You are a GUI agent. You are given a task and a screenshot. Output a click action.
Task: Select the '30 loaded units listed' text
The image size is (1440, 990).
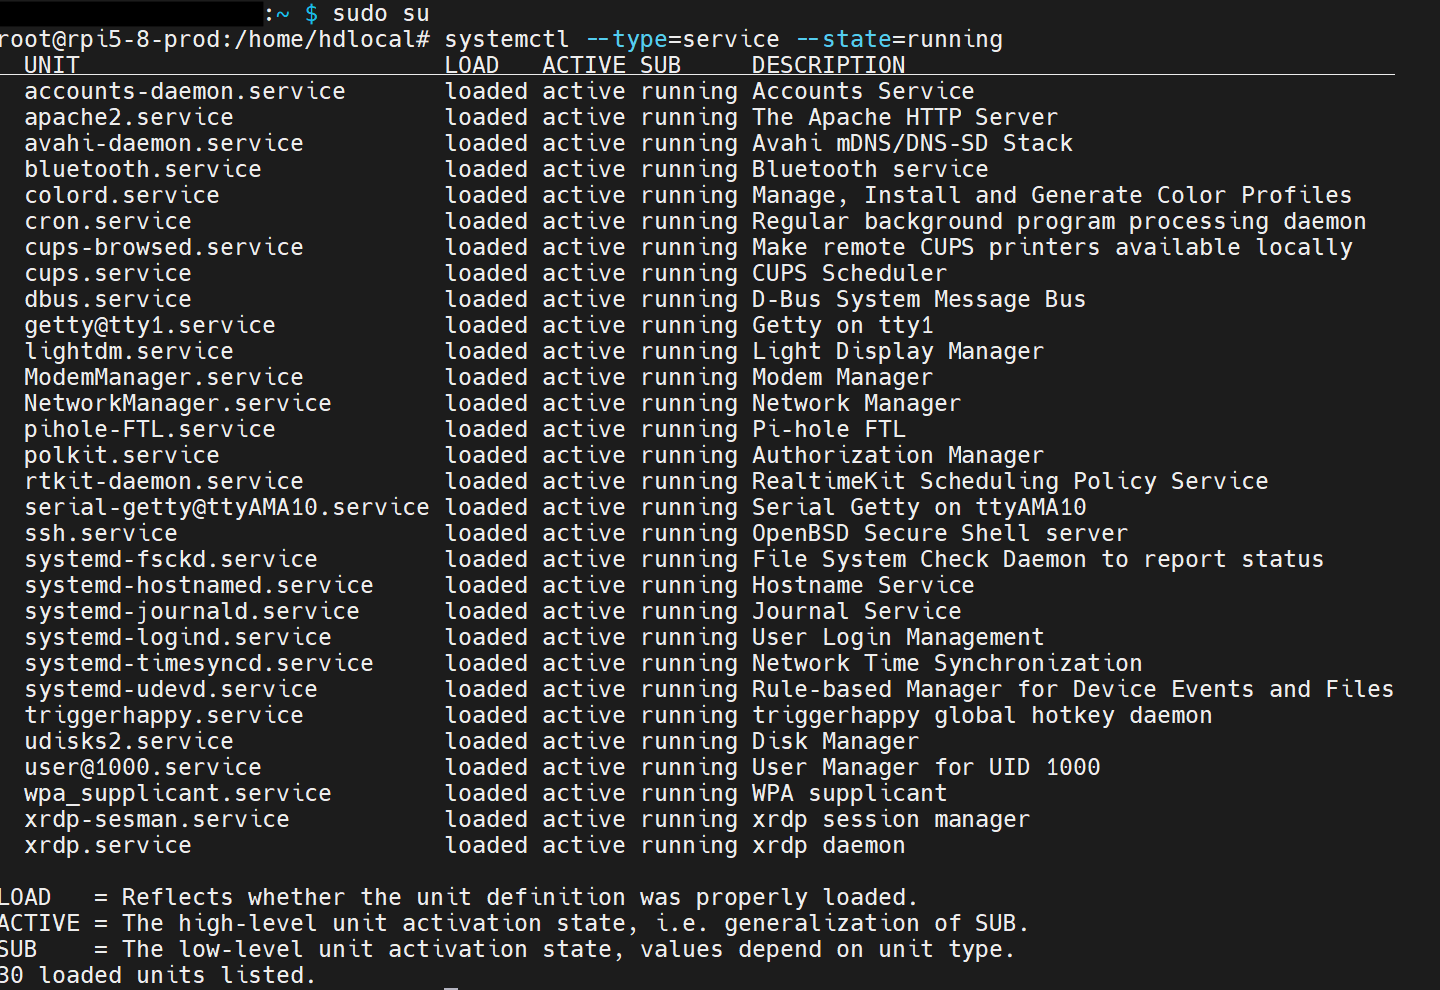pos(157,974)
